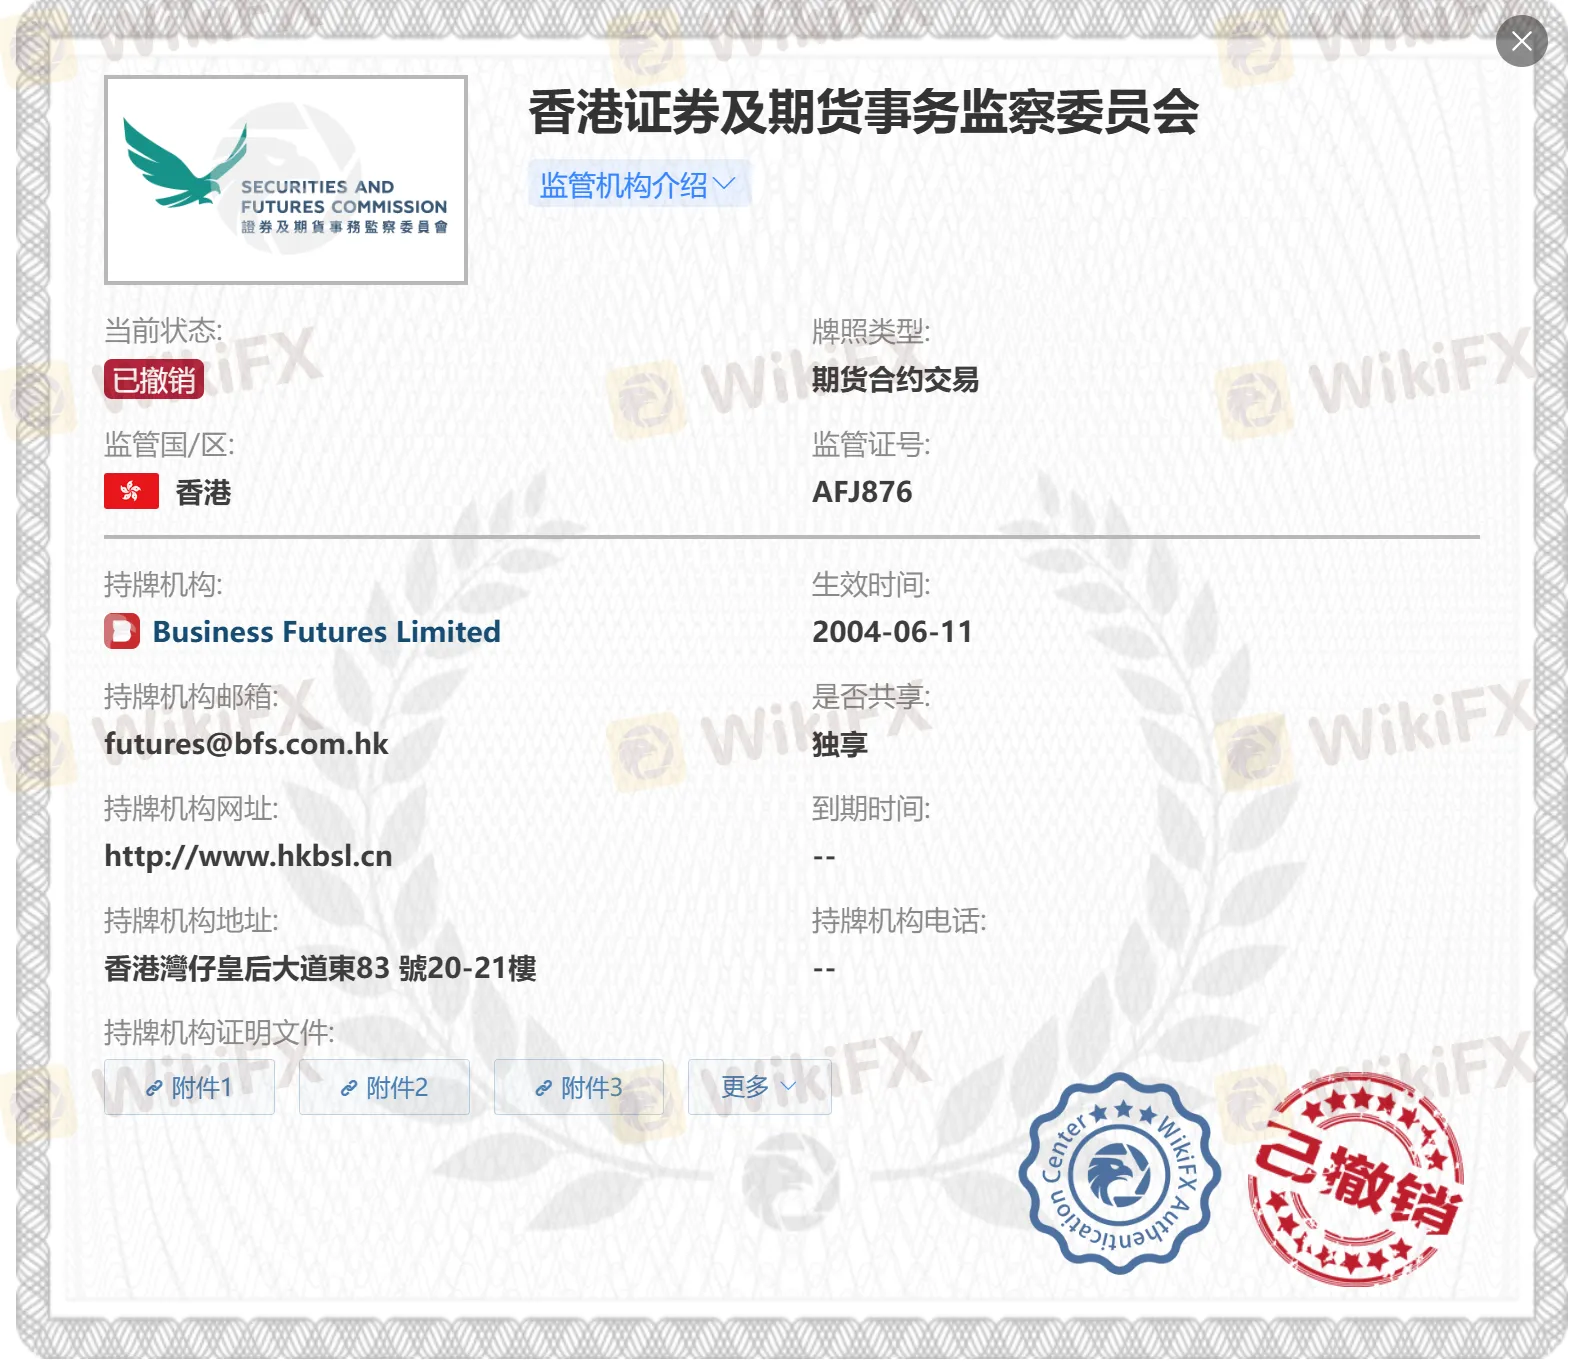
Task: Open attachment 附件3
Action: [579, 1087]
